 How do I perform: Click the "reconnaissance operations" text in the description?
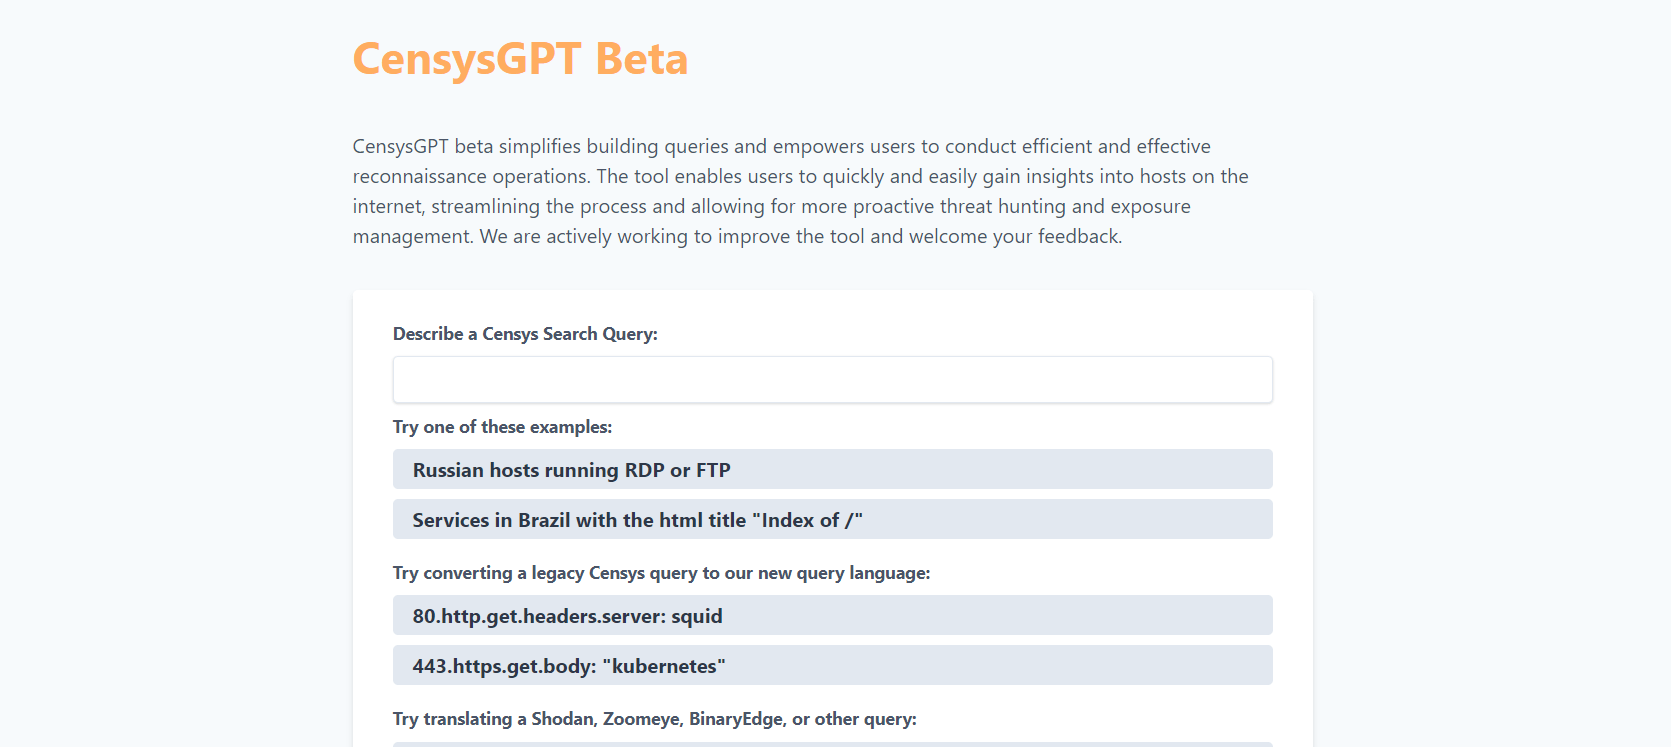coord(471,176)
